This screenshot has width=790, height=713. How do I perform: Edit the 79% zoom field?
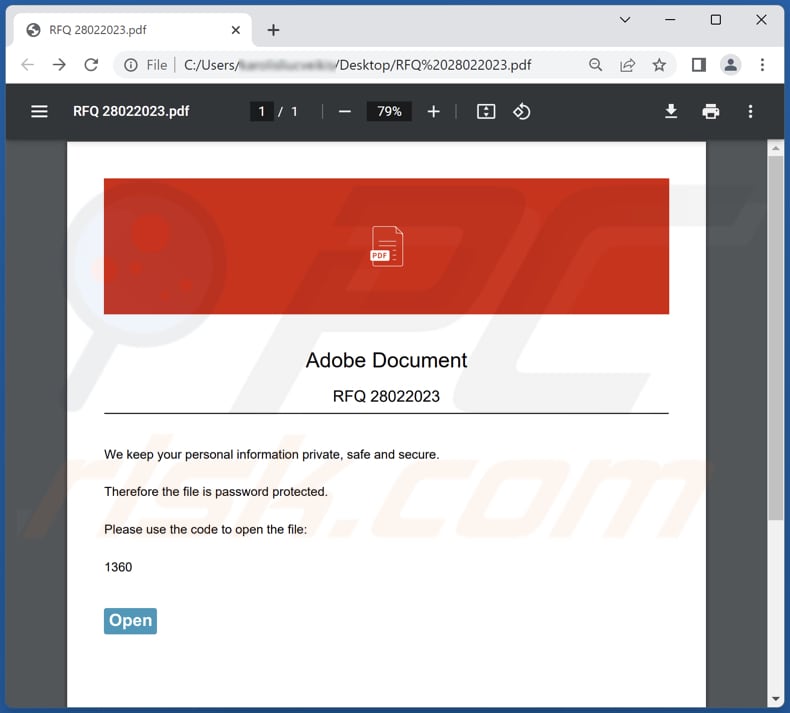tap(389, 111)
